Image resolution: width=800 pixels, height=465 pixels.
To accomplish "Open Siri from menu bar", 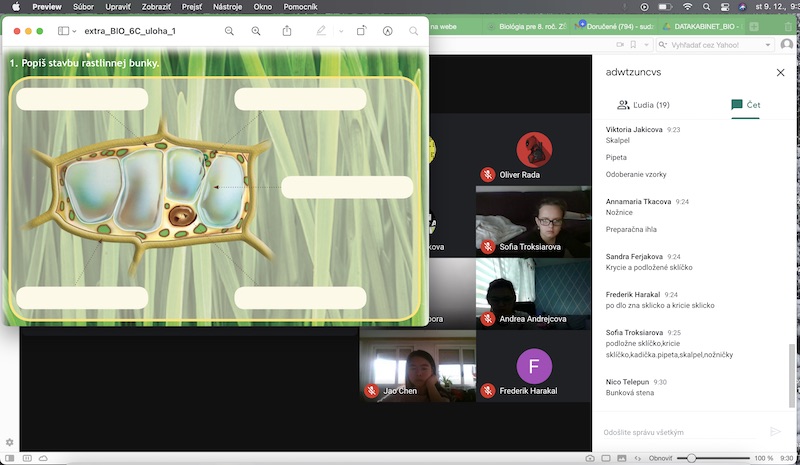I will [742, 7].
